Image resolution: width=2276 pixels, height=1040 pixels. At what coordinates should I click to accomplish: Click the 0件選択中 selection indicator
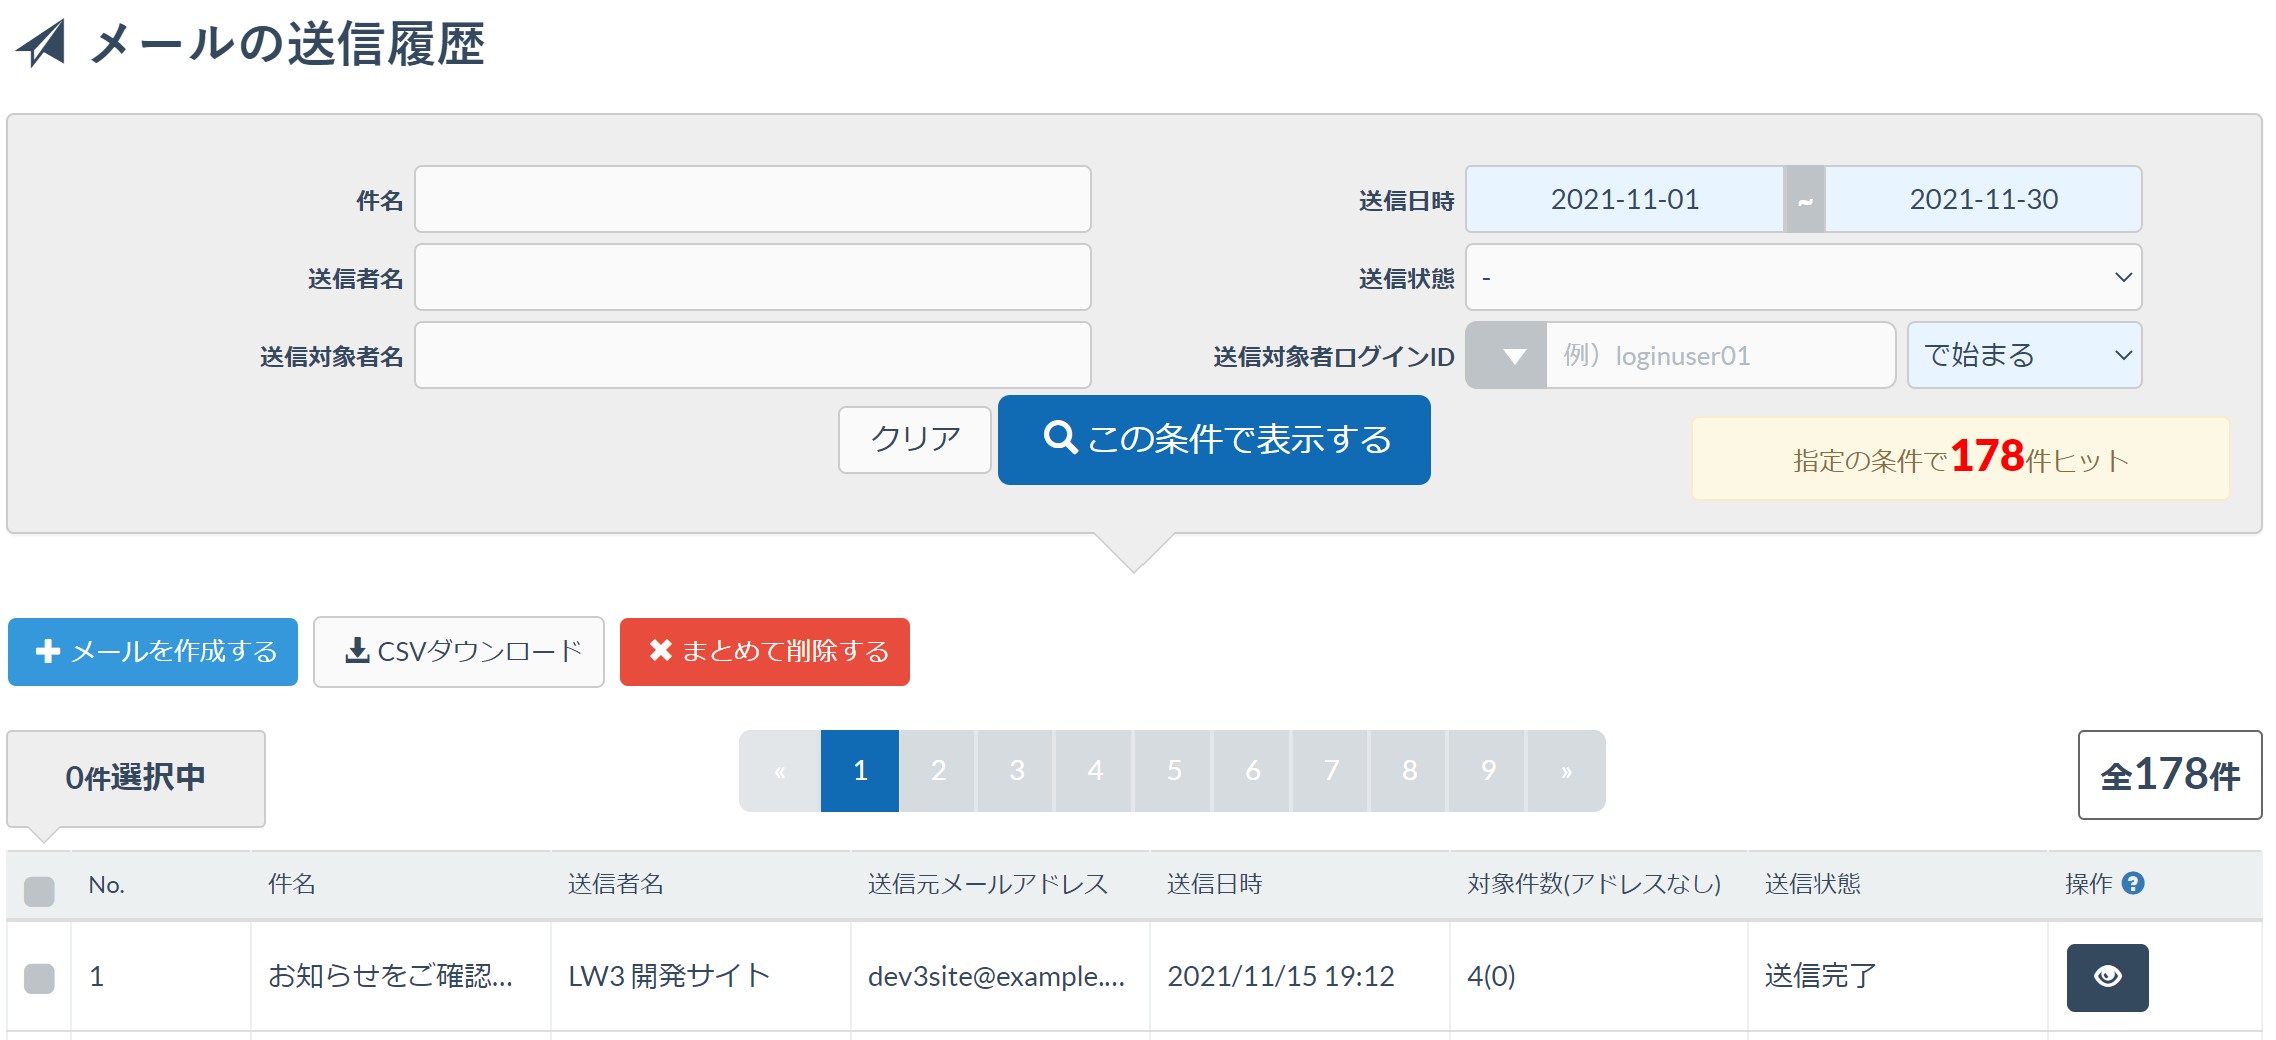pyautogui.click(x=136, y=778)
